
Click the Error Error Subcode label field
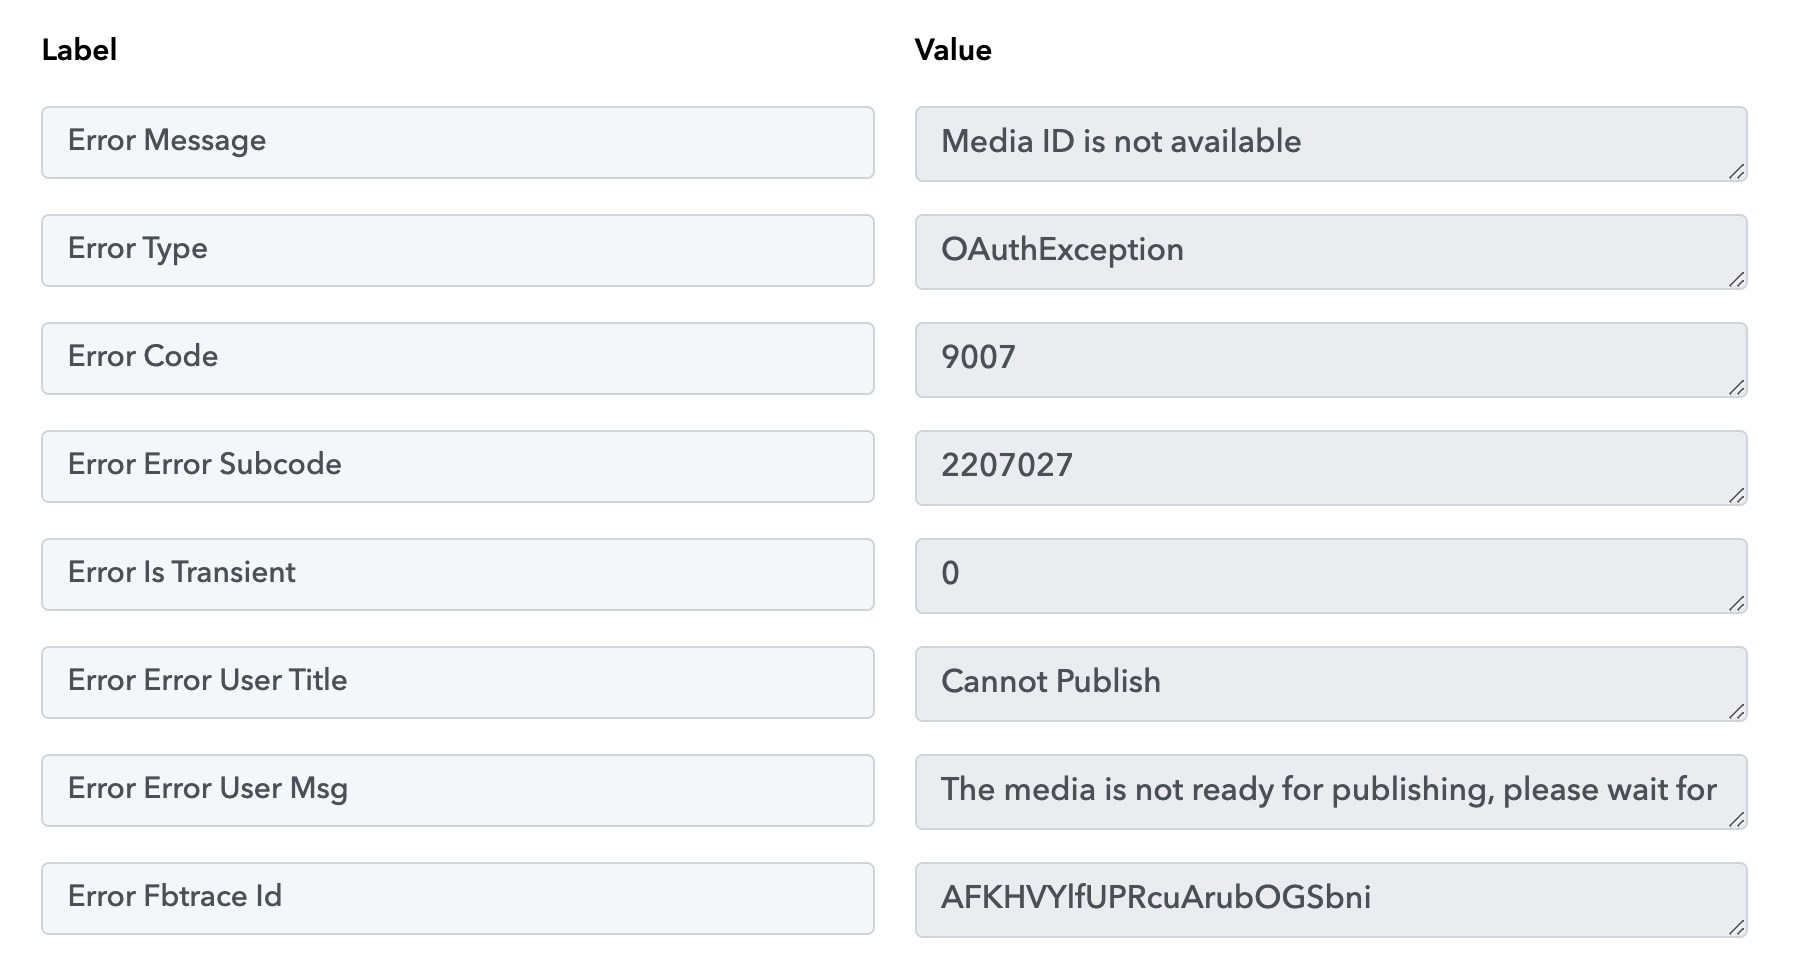458,467
